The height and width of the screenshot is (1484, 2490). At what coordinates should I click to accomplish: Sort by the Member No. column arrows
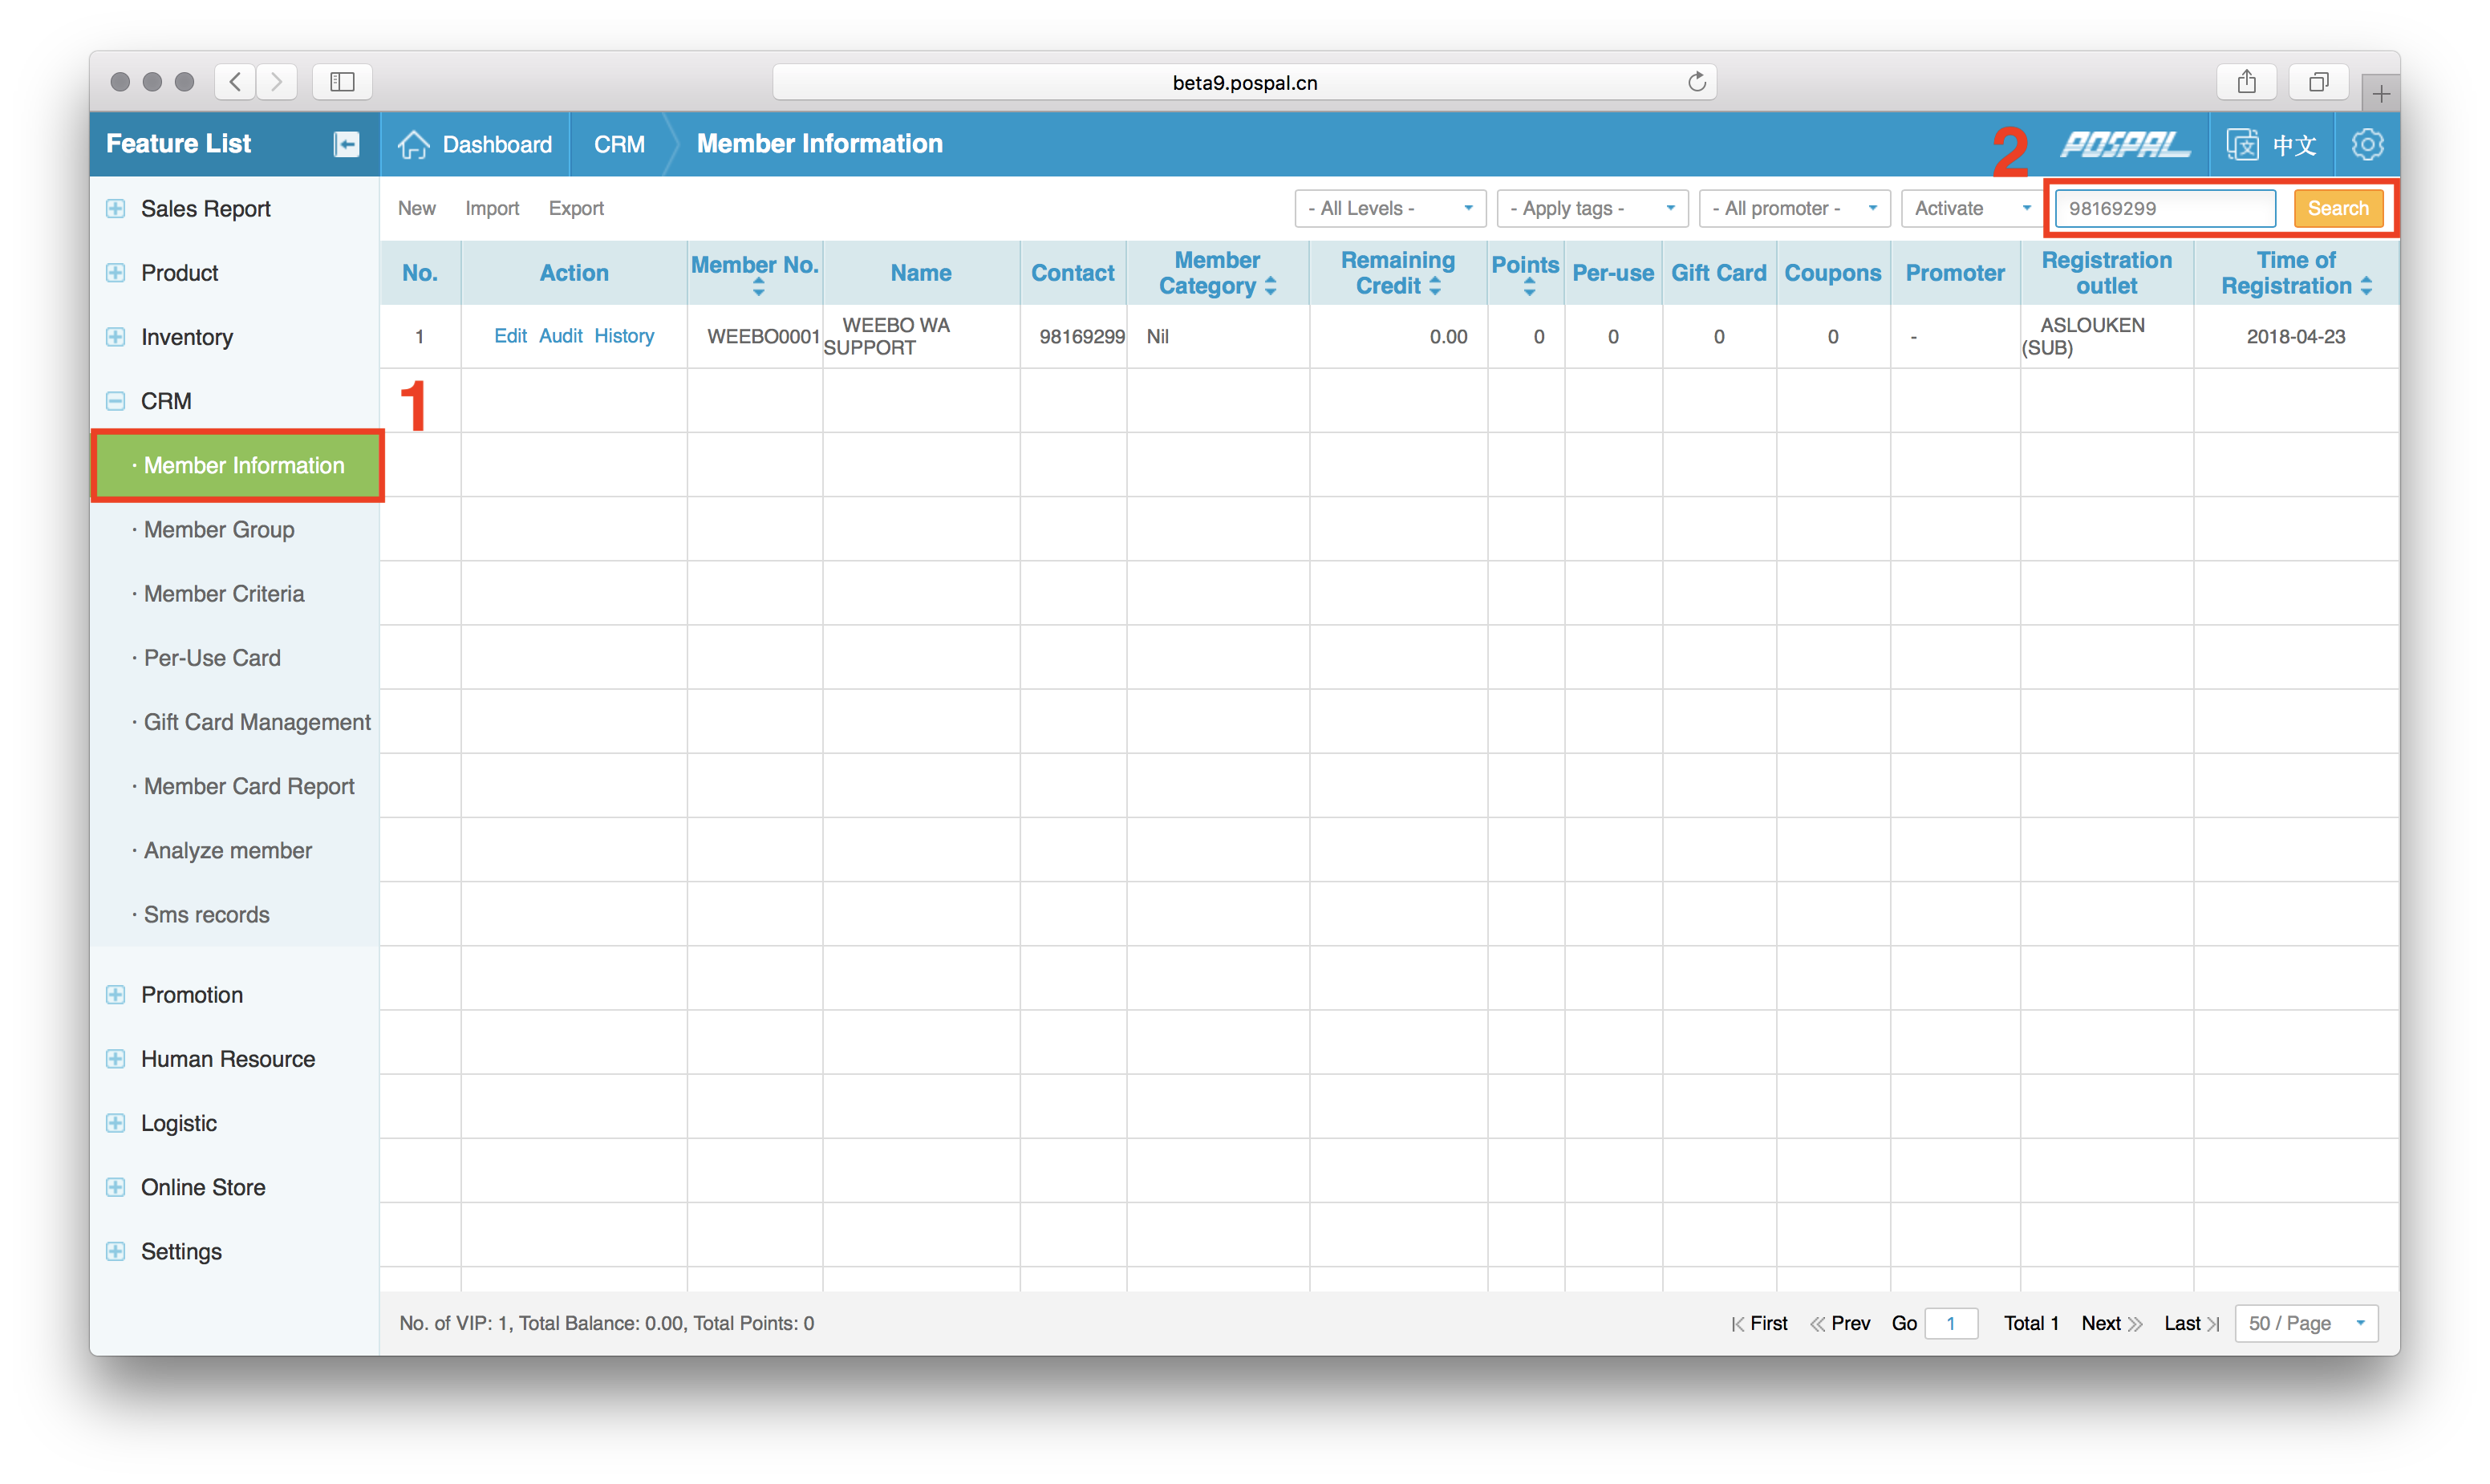[x=758, y=288]
